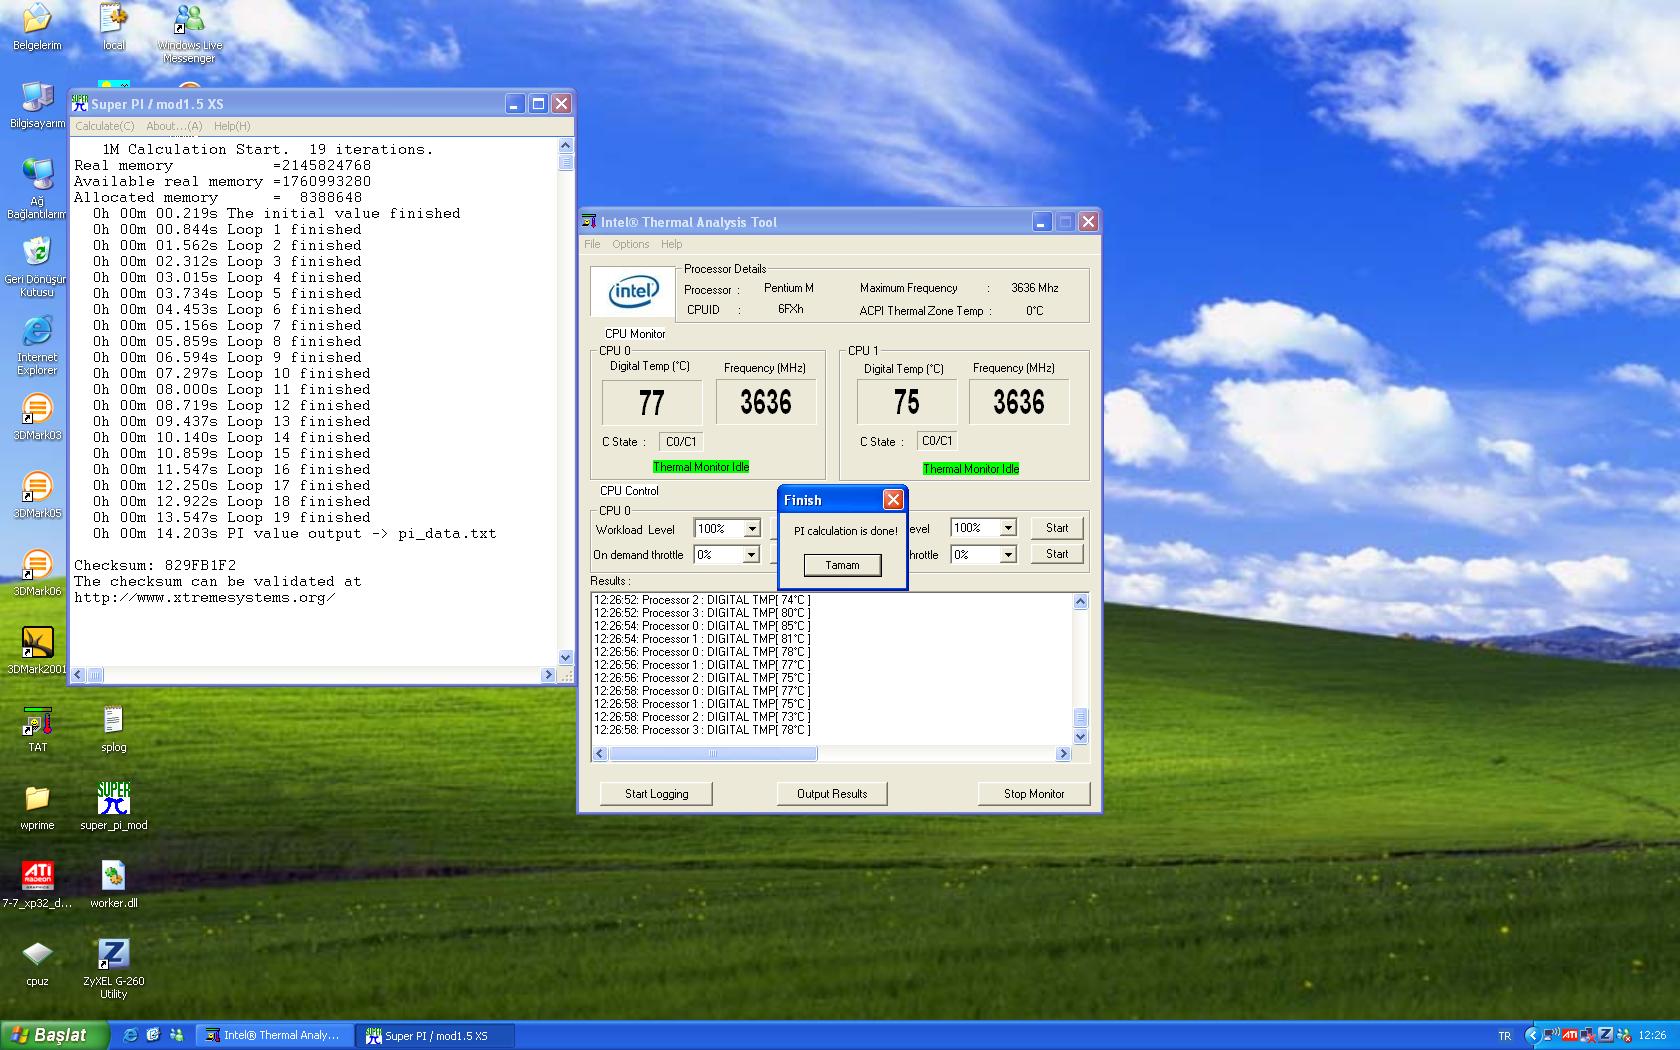Screen dimensions: 1680x1050
Task: Launch super_pi_mod from the desktop
Action: [114, 807]
